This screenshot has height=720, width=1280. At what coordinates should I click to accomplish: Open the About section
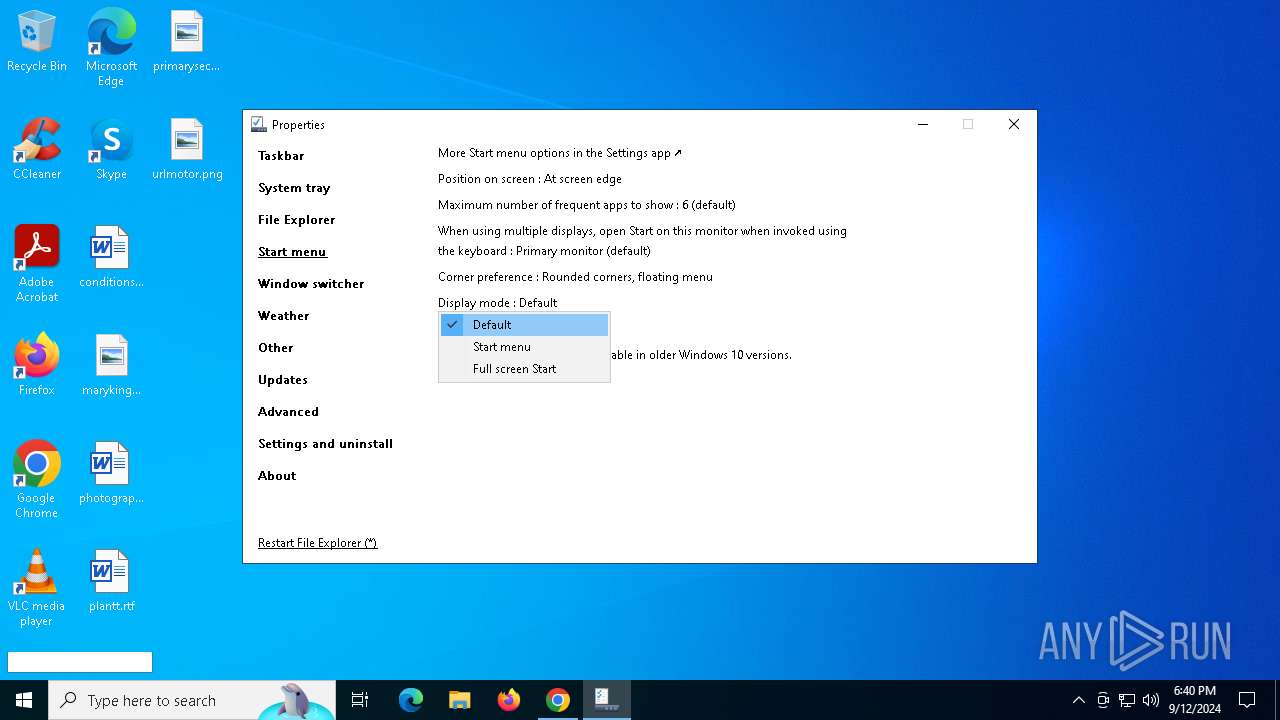[277, 476]
